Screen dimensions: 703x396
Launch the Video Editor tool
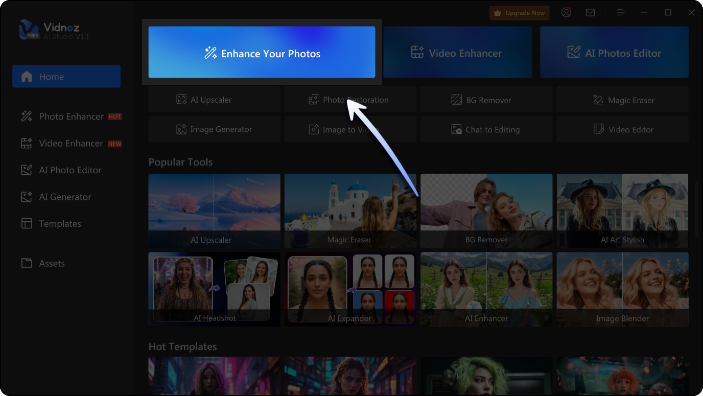(623, 129)
